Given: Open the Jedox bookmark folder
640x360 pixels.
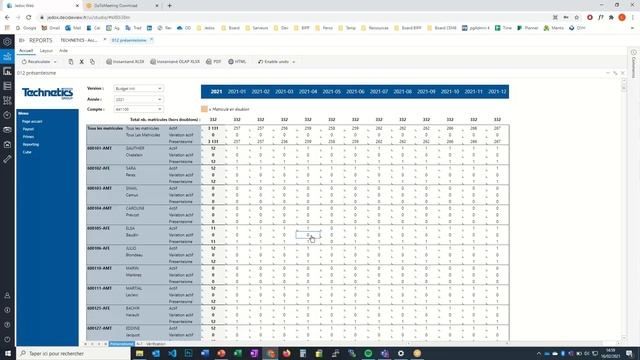Looking at the screenshot, I should [205, 28].
